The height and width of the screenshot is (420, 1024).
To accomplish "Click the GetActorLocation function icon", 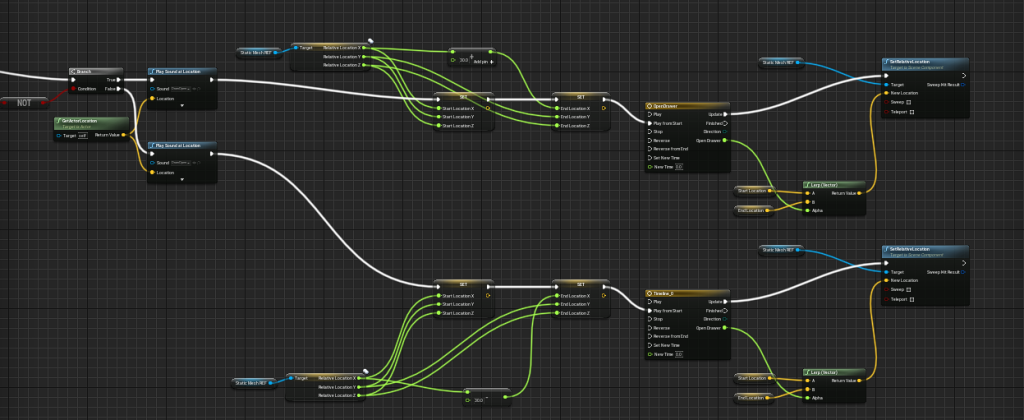I will (x=58, y=120).
